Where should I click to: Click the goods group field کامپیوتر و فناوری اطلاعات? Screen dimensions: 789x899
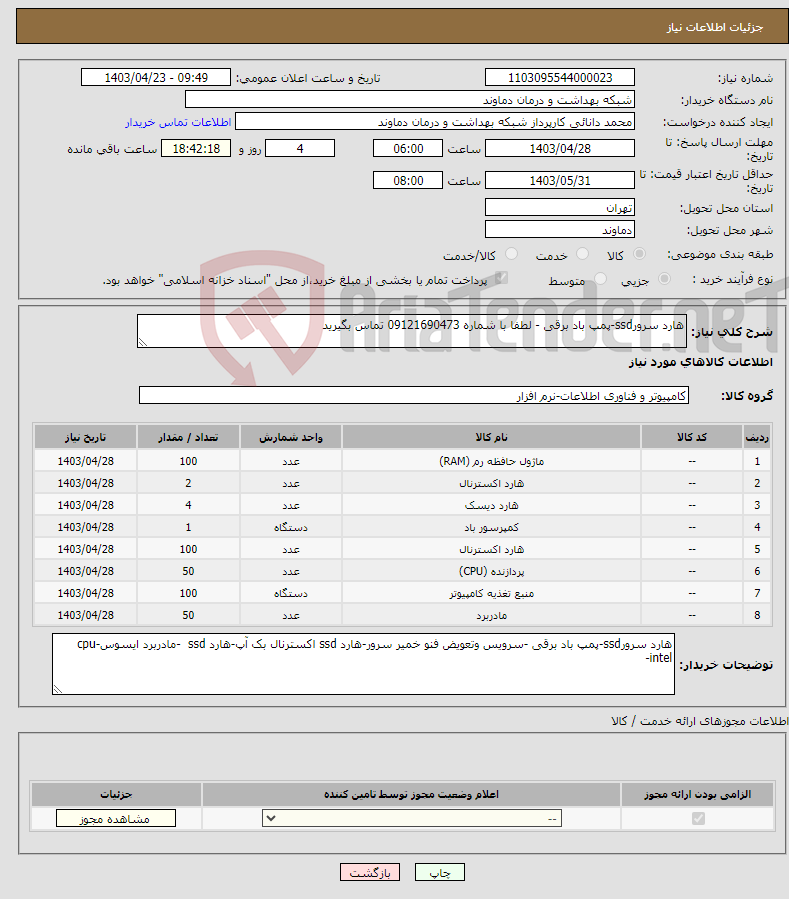click(x=413, y=395)
